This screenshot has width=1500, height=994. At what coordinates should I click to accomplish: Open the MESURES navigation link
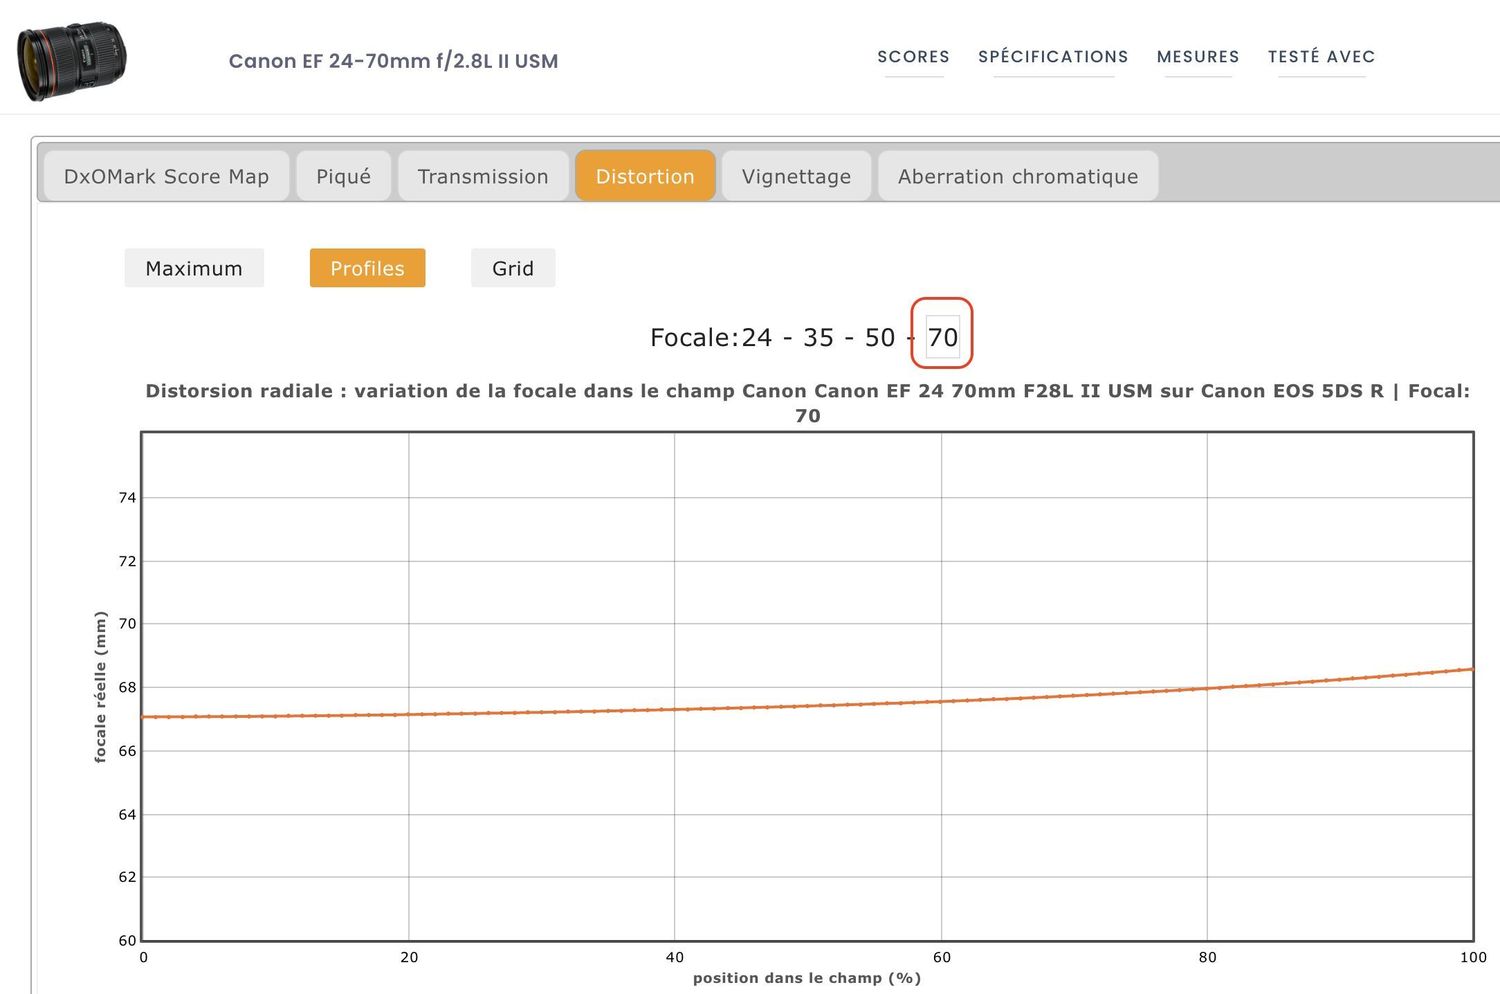[1198, 57]
